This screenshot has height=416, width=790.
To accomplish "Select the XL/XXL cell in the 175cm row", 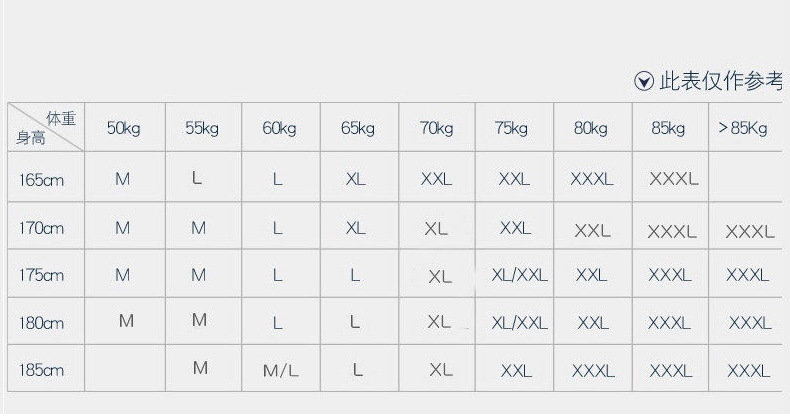I will (x=519, y=275).
